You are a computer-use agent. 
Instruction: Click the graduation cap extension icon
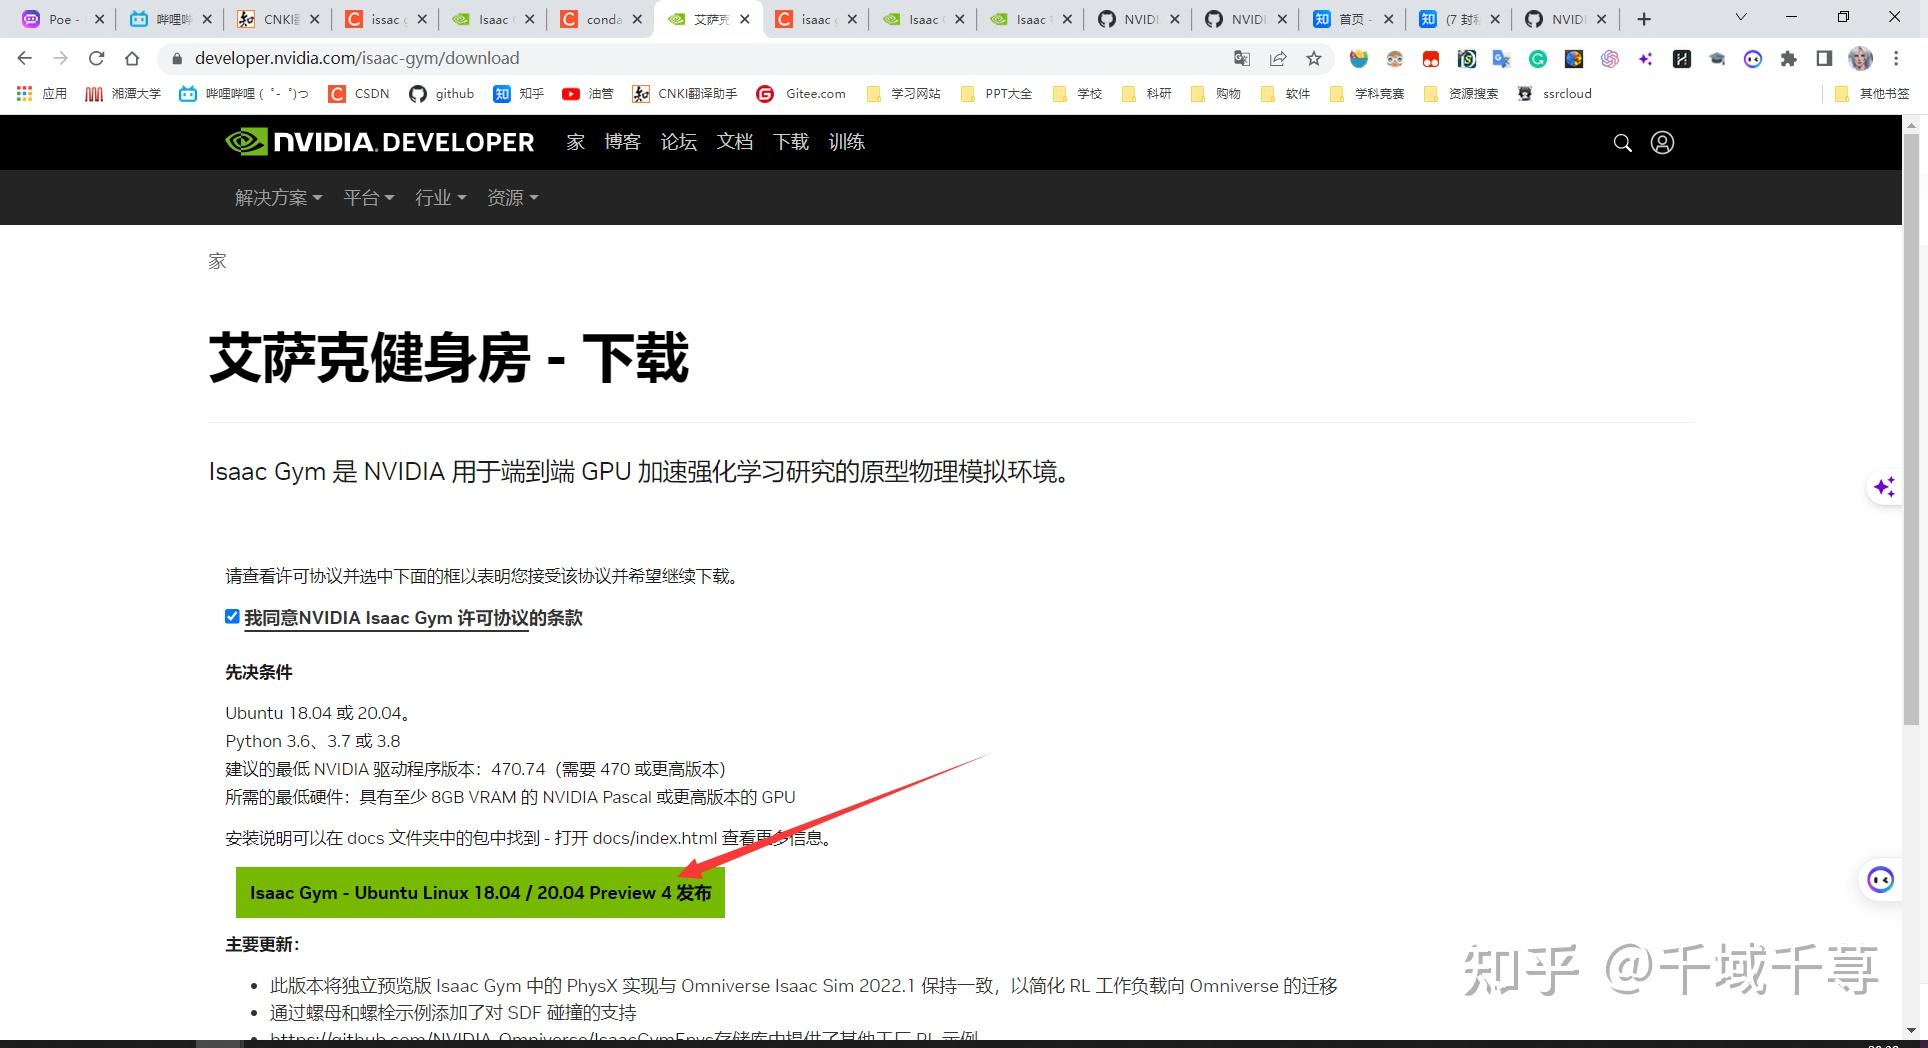[x=1717, y=59]
